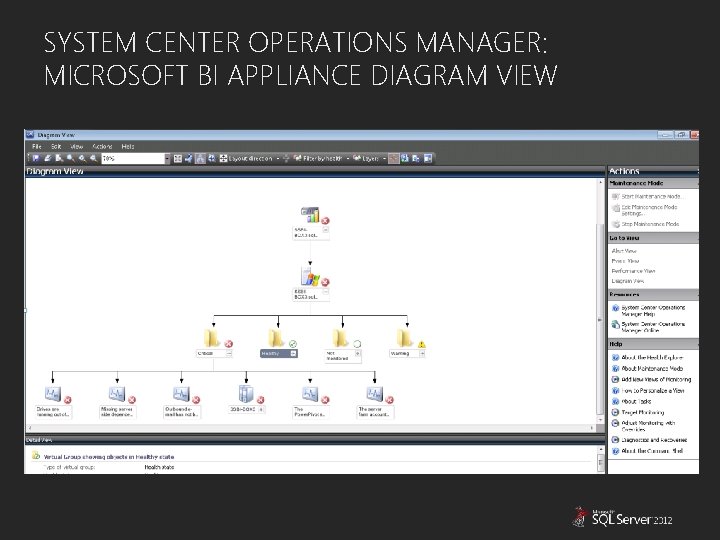Open About the Health Explorer help

point(647,357)
